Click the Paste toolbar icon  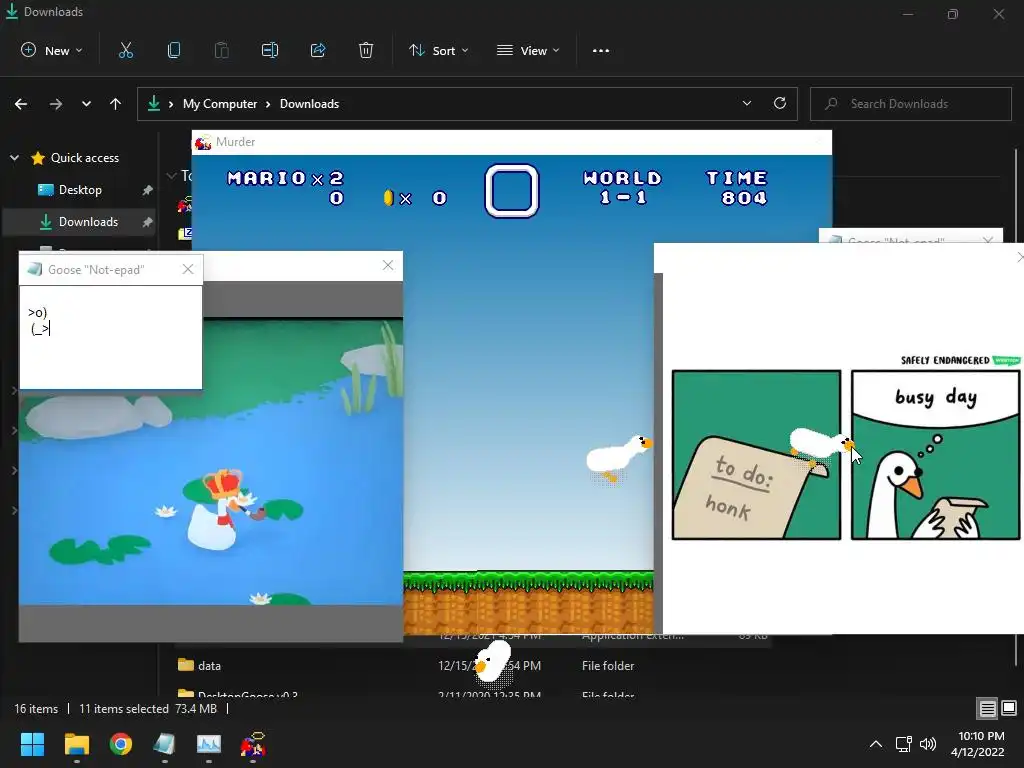pos(221,50)
